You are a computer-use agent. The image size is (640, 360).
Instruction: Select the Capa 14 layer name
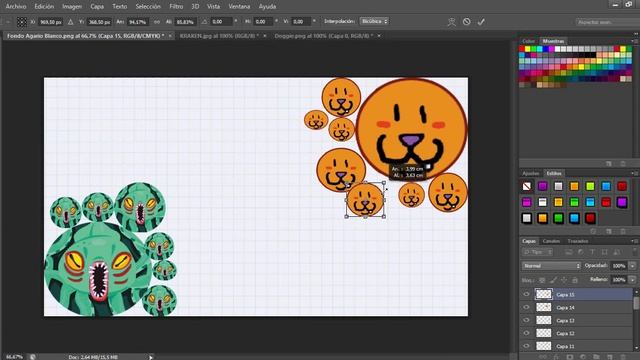click(565, 307)
